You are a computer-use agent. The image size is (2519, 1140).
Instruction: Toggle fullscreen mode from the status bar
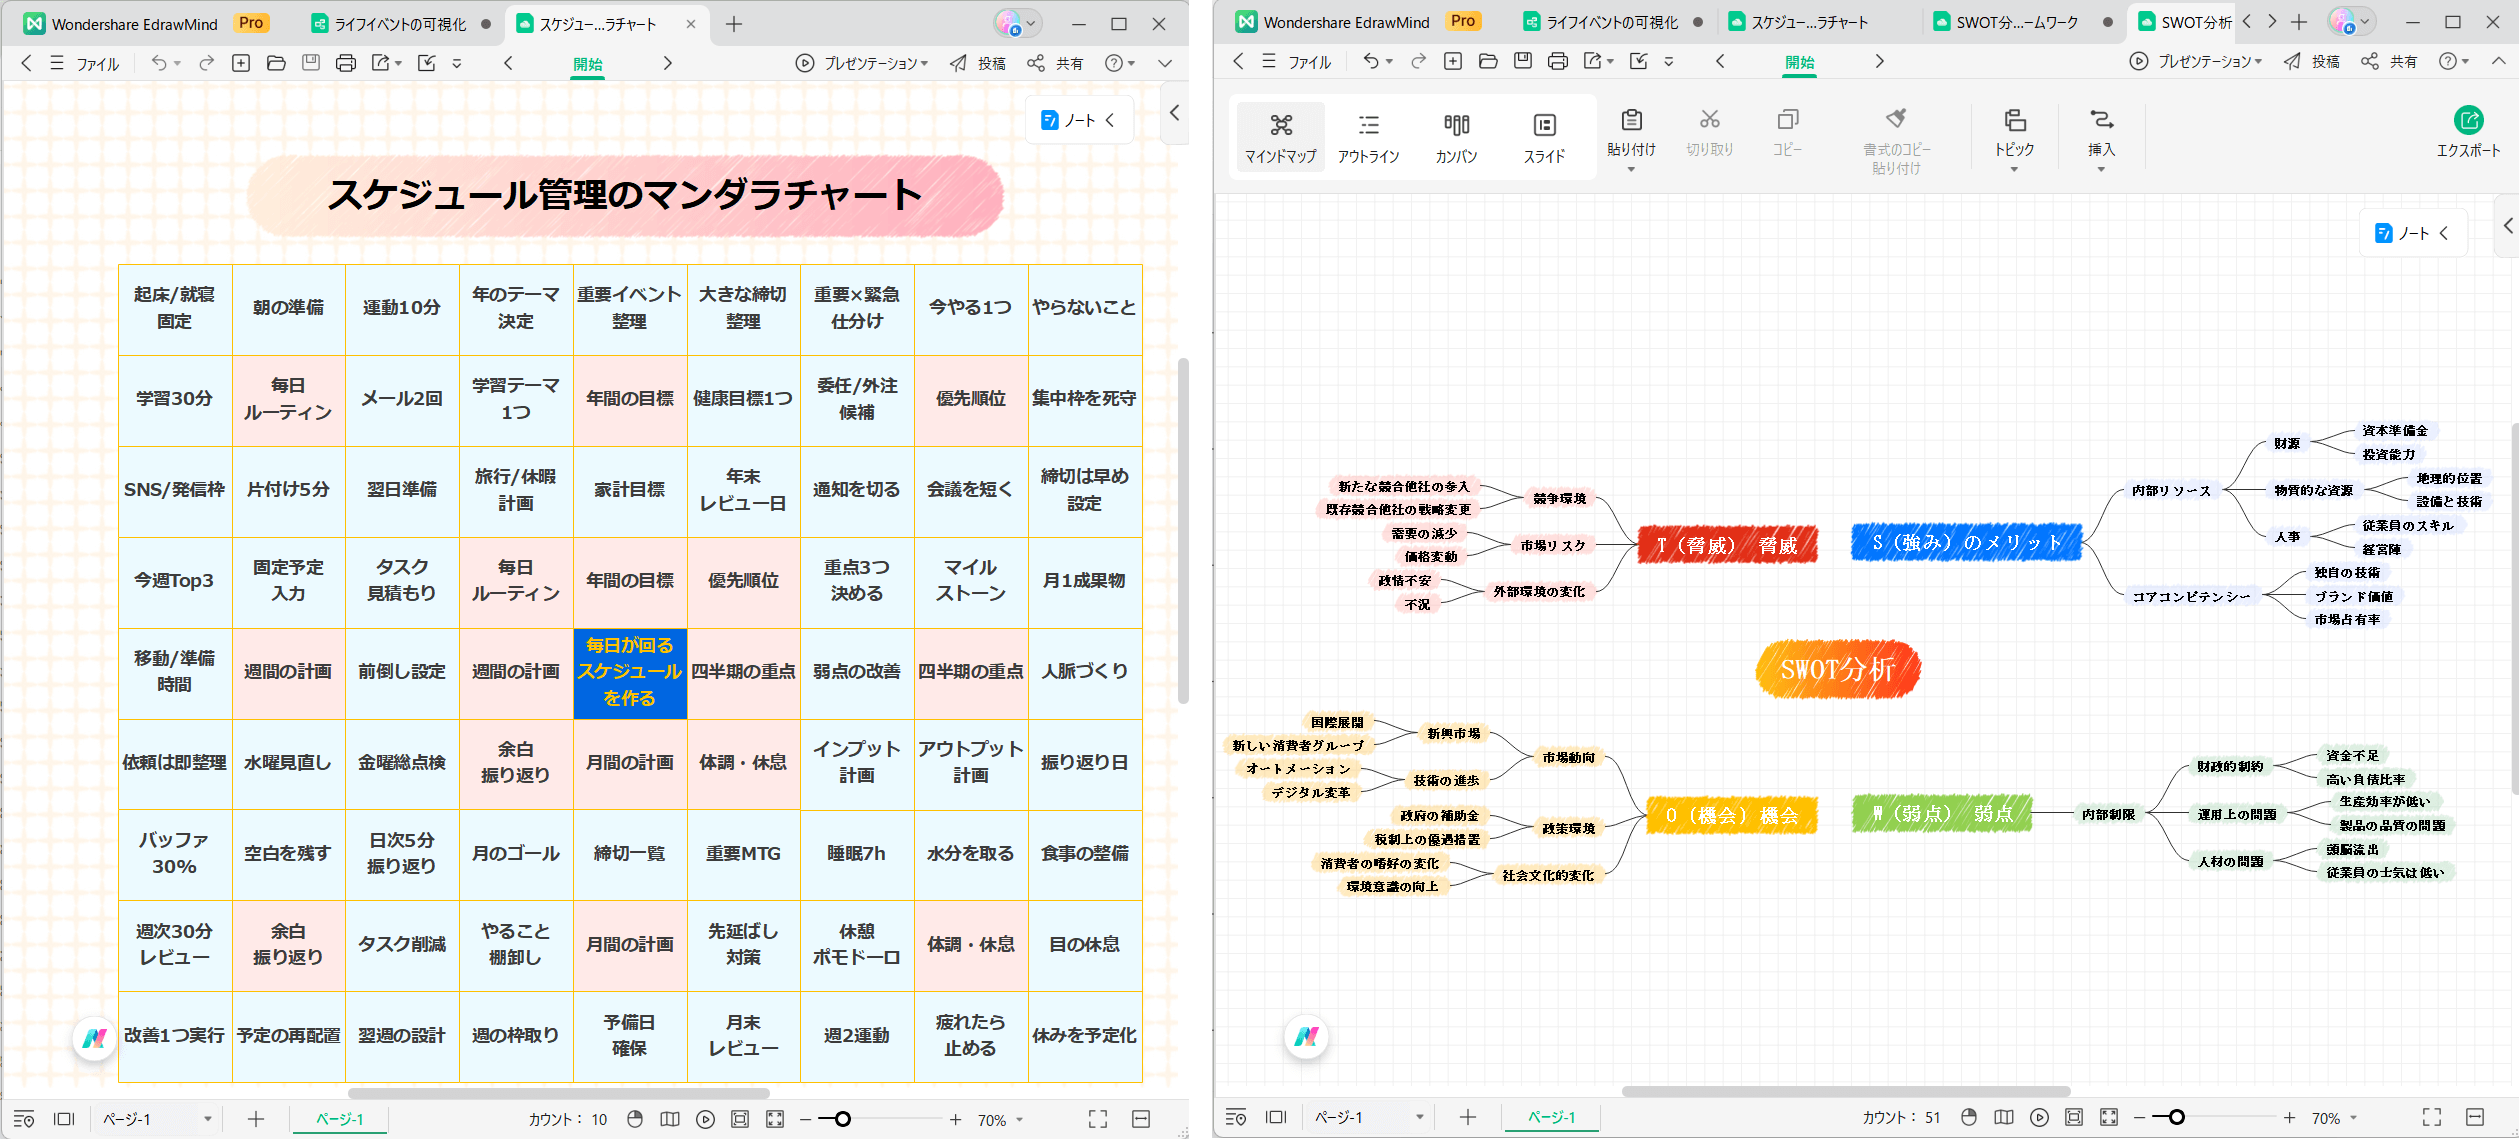2431,1117
